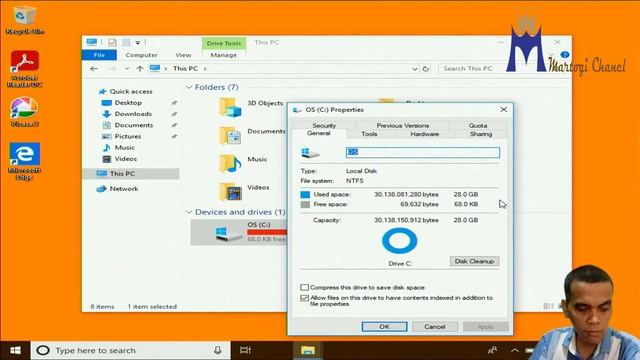
Task: Open the Manage ribbon tab
Action: 224,55
